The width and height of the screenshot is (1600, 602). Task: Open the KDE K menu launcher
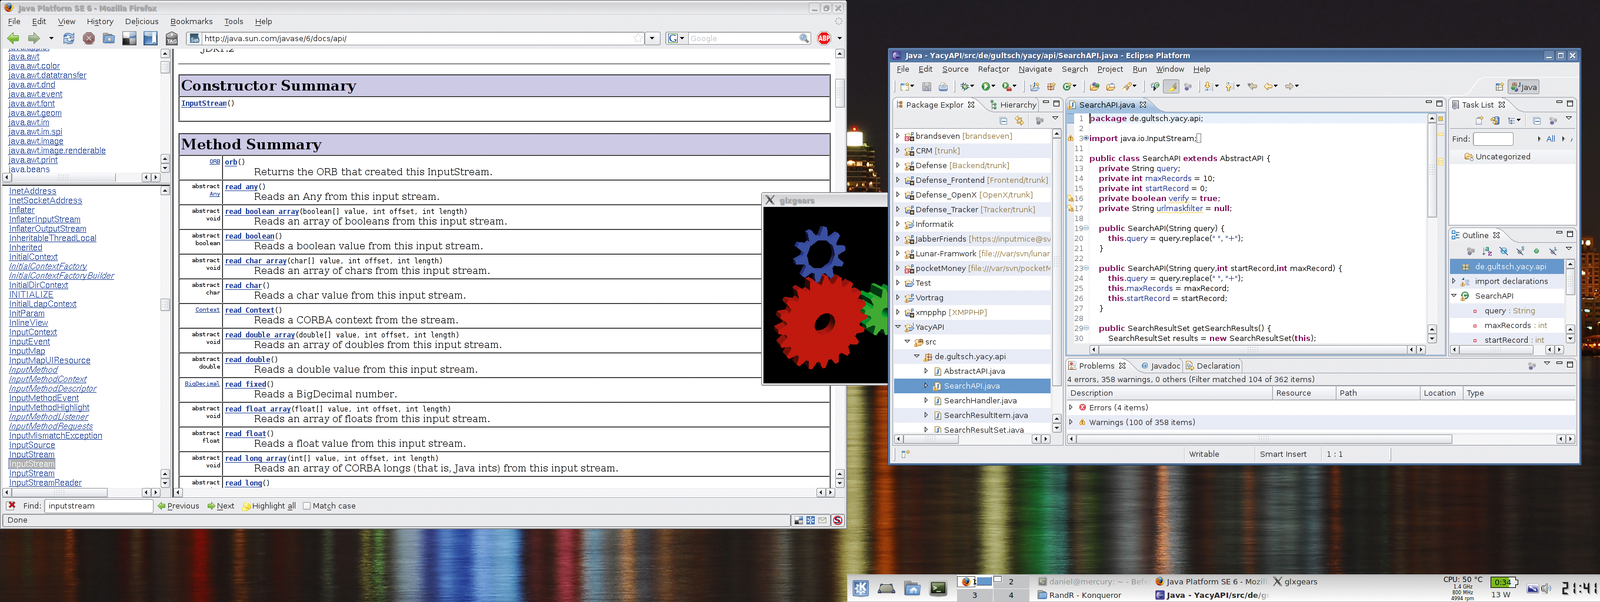860,588
